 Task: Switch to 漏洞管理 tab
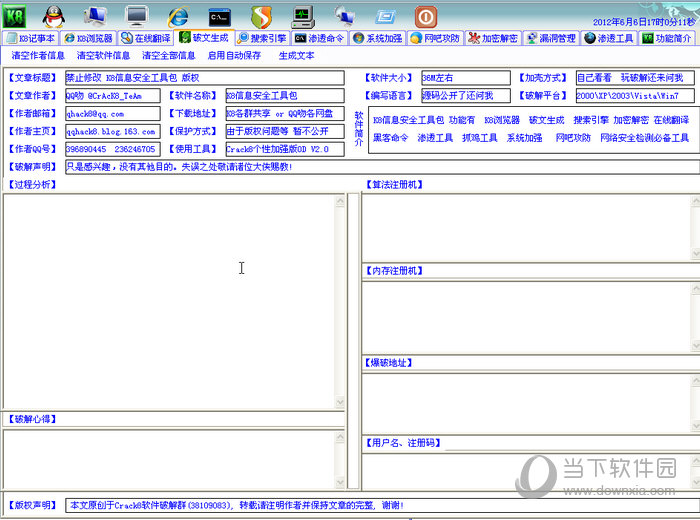click(x=551, y=38)
